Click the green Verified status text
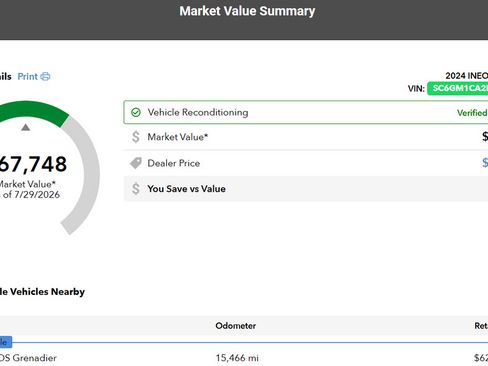The image size is (488, 366). (x=472, y=113)
